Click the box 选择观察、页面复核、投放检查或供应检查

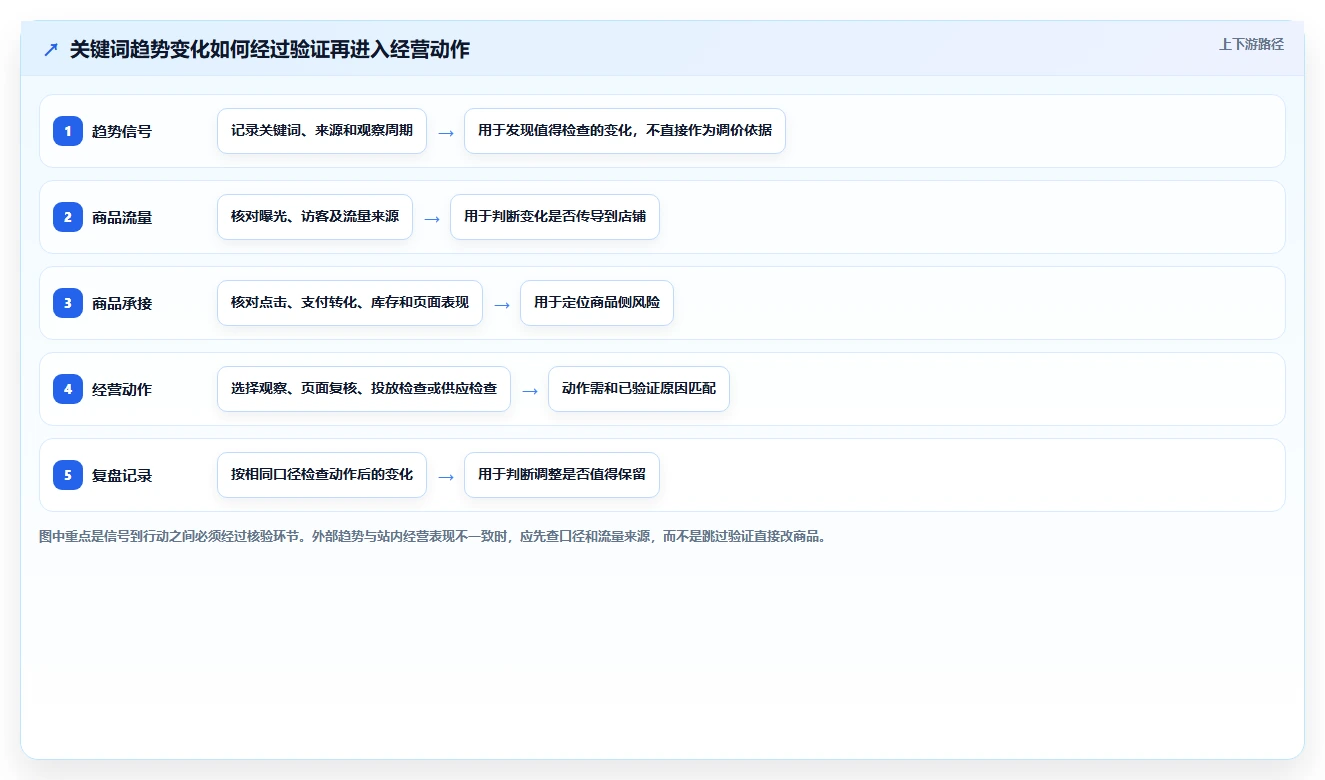[x=364, y=389]
